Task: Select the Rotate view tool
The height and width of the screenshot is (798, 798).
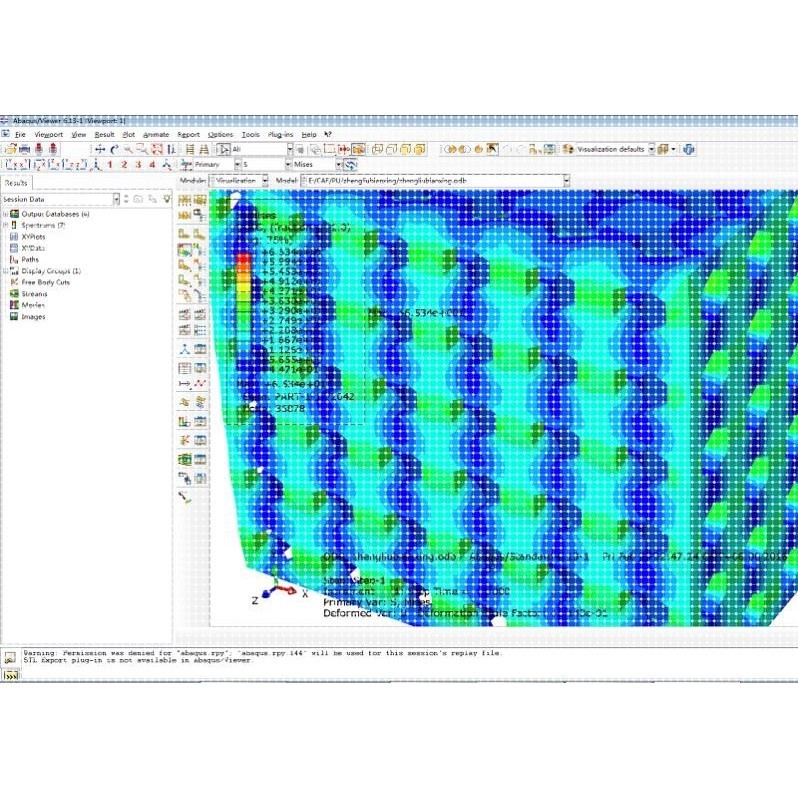Action: 115,149
